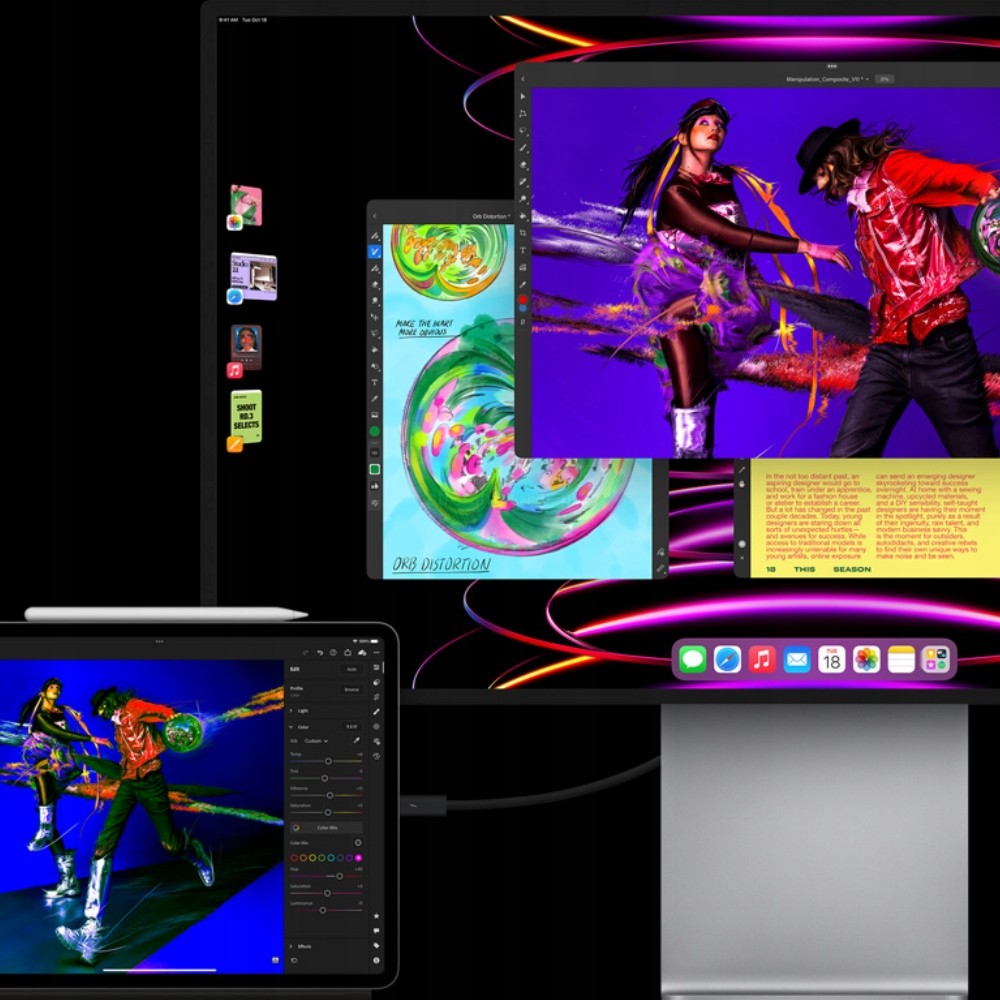Select the yellow color mix circle

point(313,858)
